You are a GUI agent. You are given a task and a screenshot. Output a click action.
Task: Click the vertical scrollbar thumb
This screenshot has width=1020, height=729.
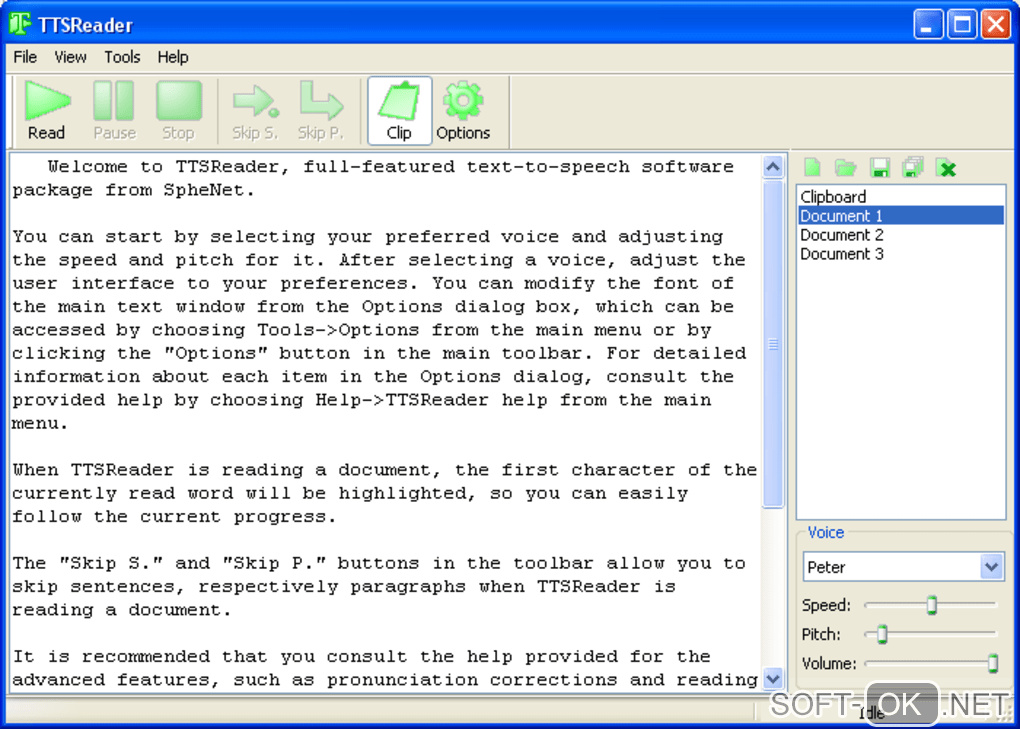[x=773, y=344]
